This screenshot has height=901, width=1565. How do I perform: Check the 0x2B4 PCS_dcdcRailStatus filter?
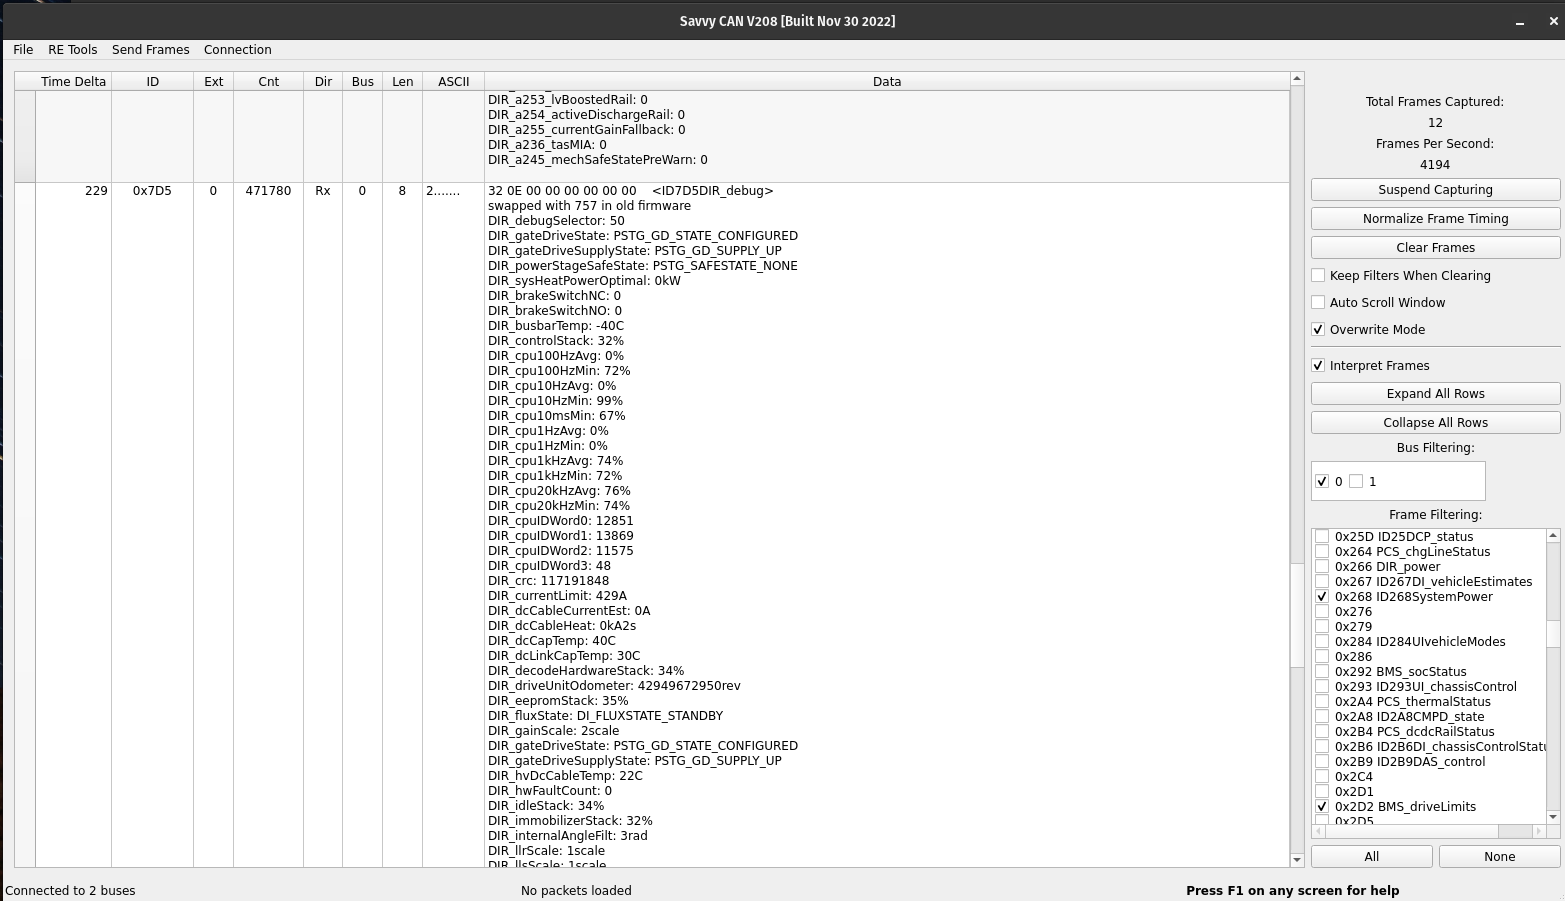[x=1322, y=732]
